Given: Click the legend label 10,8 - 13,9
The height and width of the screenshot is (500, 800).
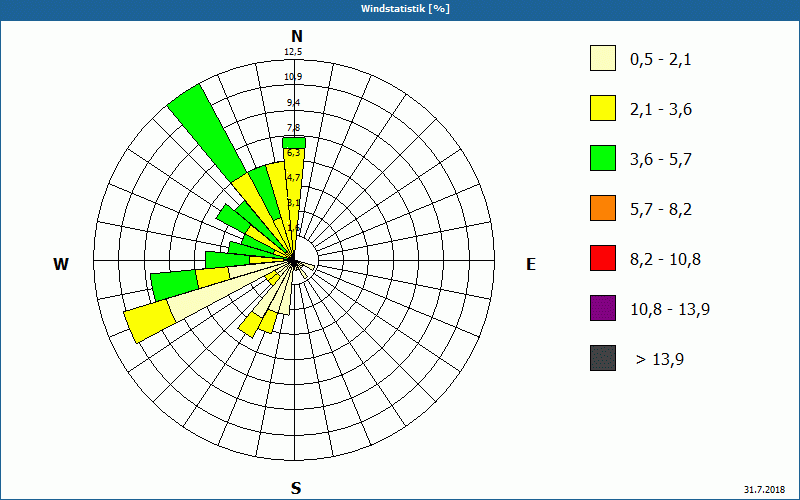Looking at the screenshot, I should click(670, 310).
